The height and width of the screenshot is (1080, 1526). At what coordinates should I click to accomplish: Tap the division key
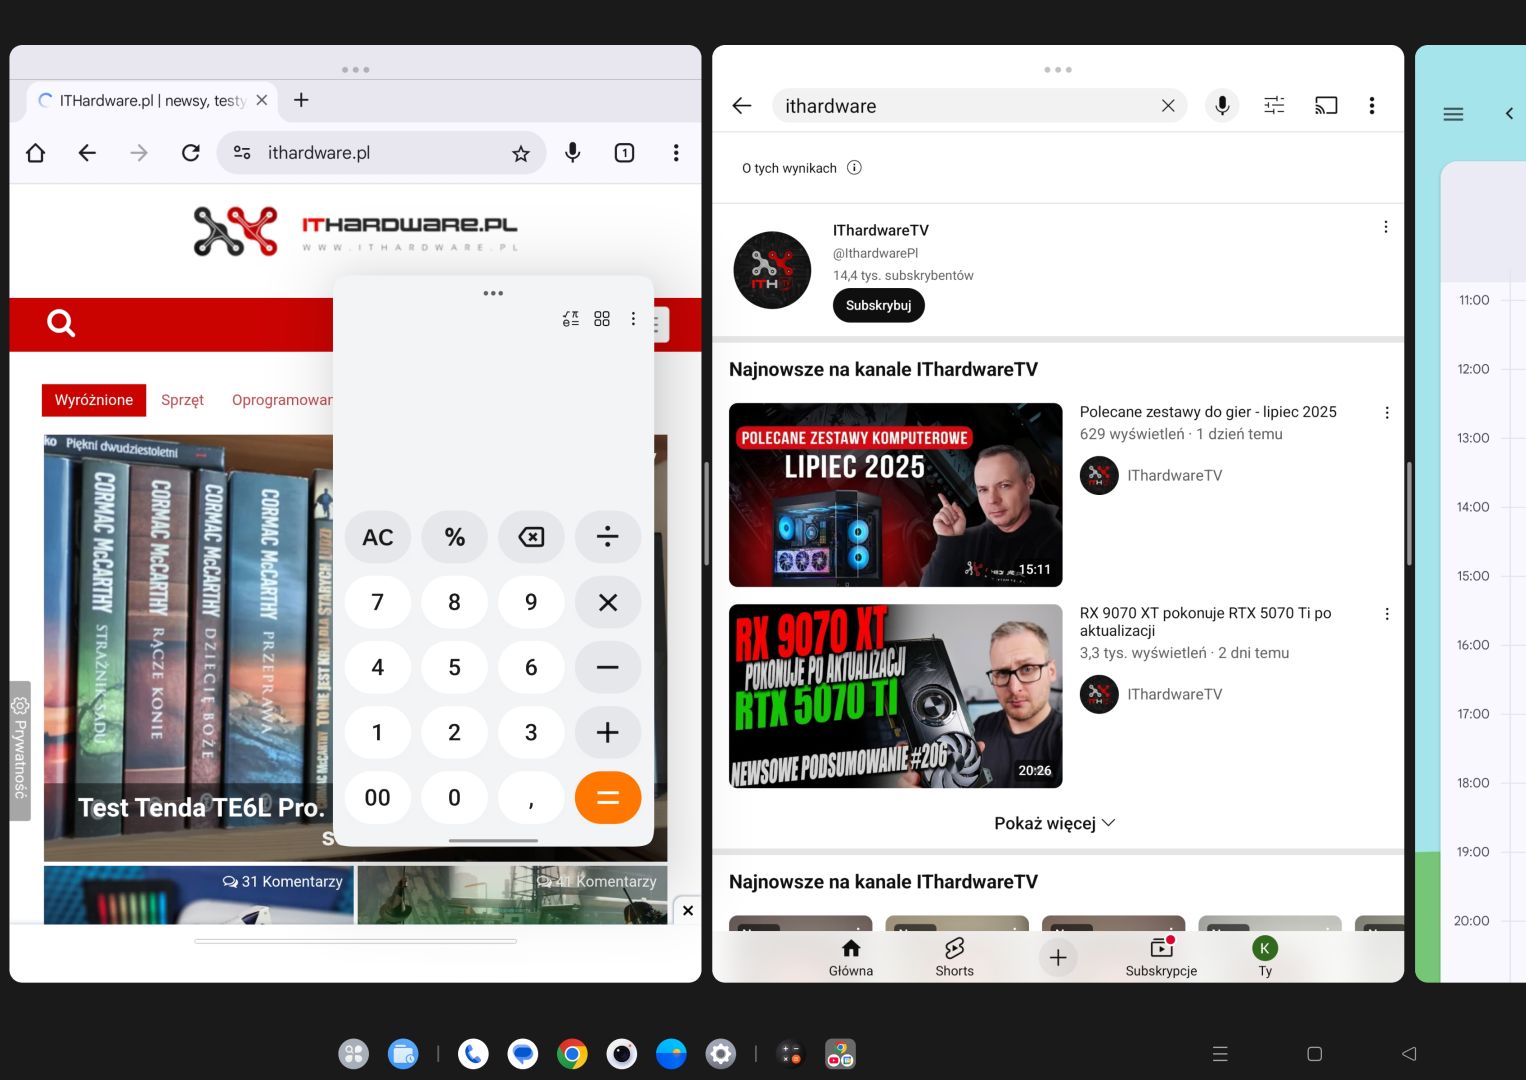pos(608,538)
